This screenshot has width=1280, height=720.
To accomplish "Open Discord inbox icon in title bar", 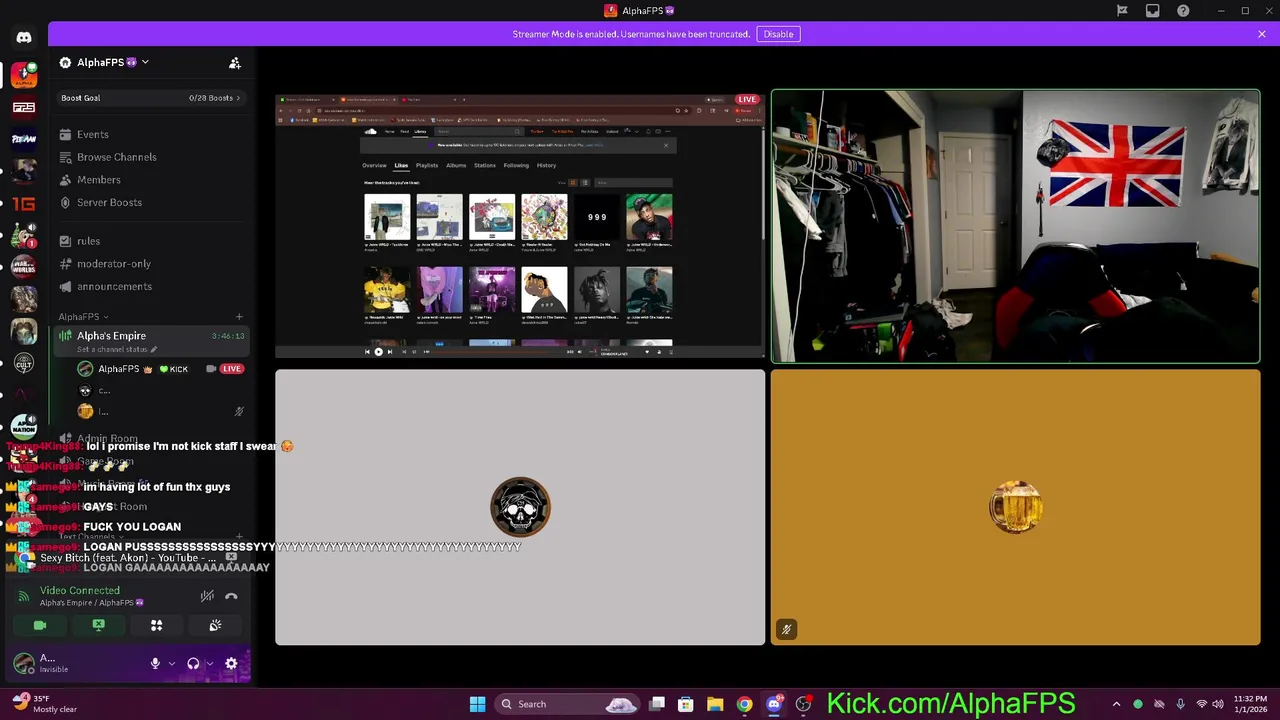I will (x=1153, y=11).
